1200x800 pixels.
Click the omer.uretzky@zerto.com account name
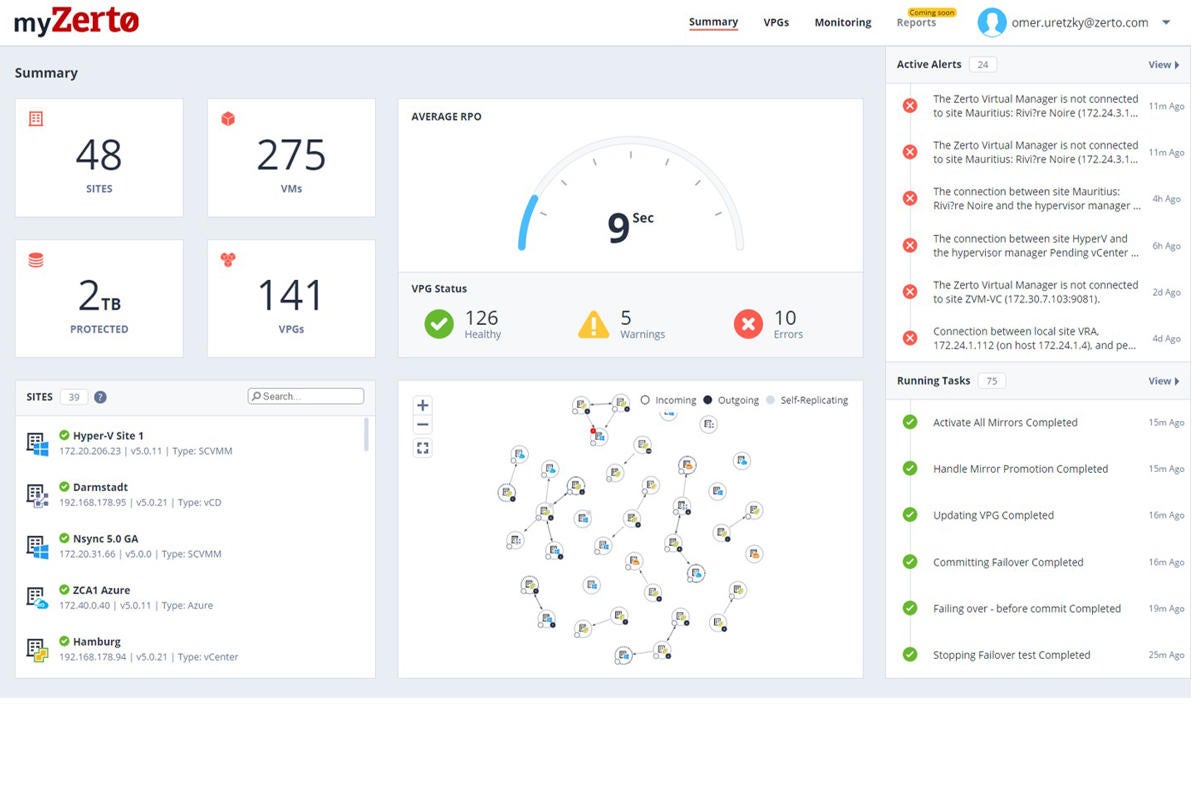tap(1080, 22)
